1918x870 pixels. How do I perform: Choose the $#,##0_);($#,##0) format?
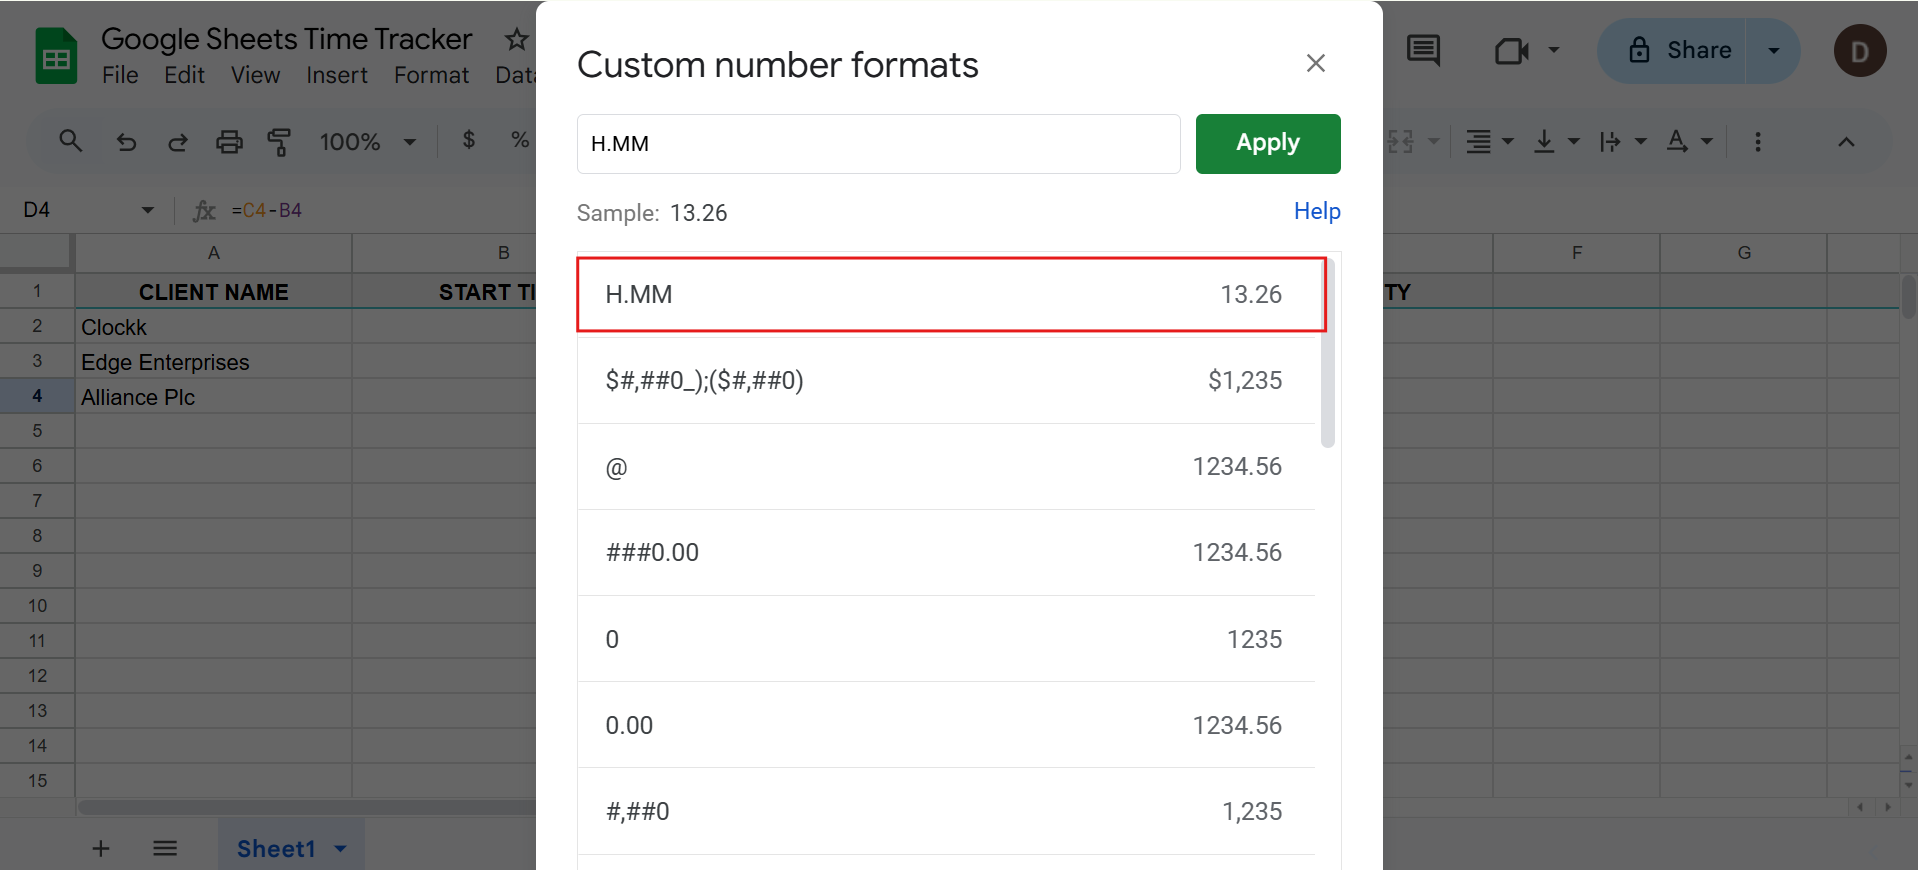click(x=946, y=381)
